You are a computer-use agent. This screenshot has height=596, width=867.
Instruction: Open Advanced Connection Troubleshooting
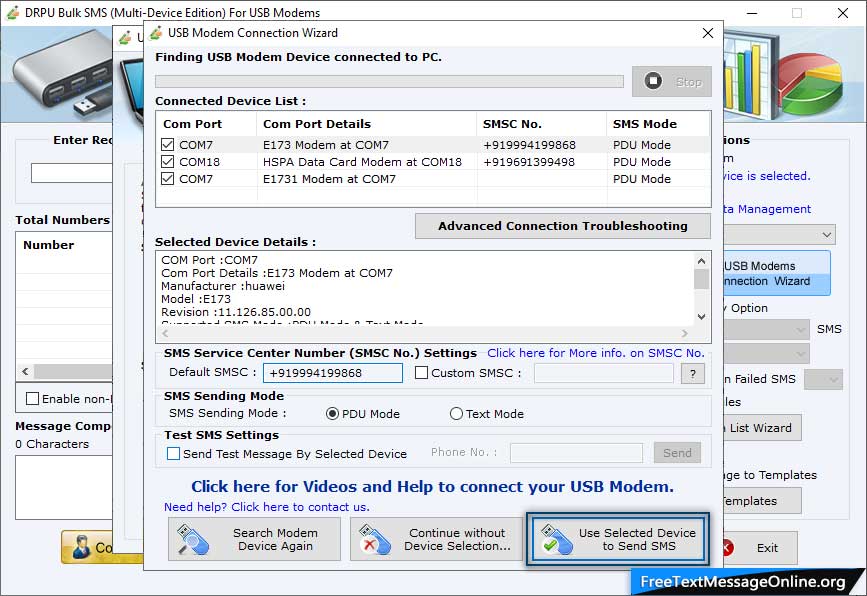pyautogui.click(x=563, y=226)
